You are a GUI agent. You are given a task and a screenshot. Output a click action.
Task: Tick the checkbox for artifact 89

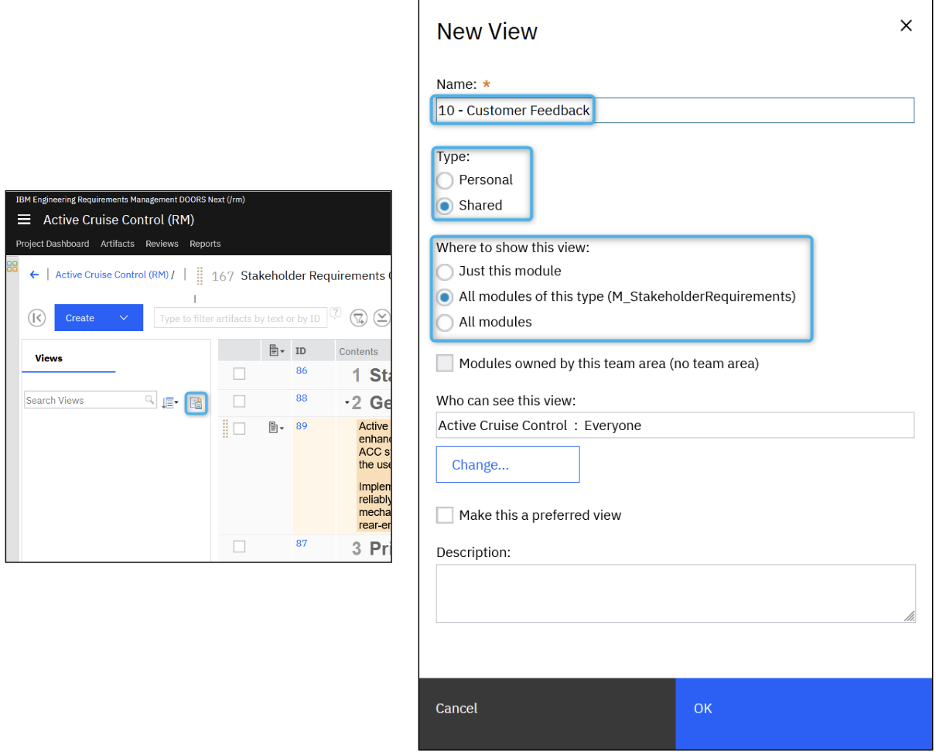click(x=239, y=429)
